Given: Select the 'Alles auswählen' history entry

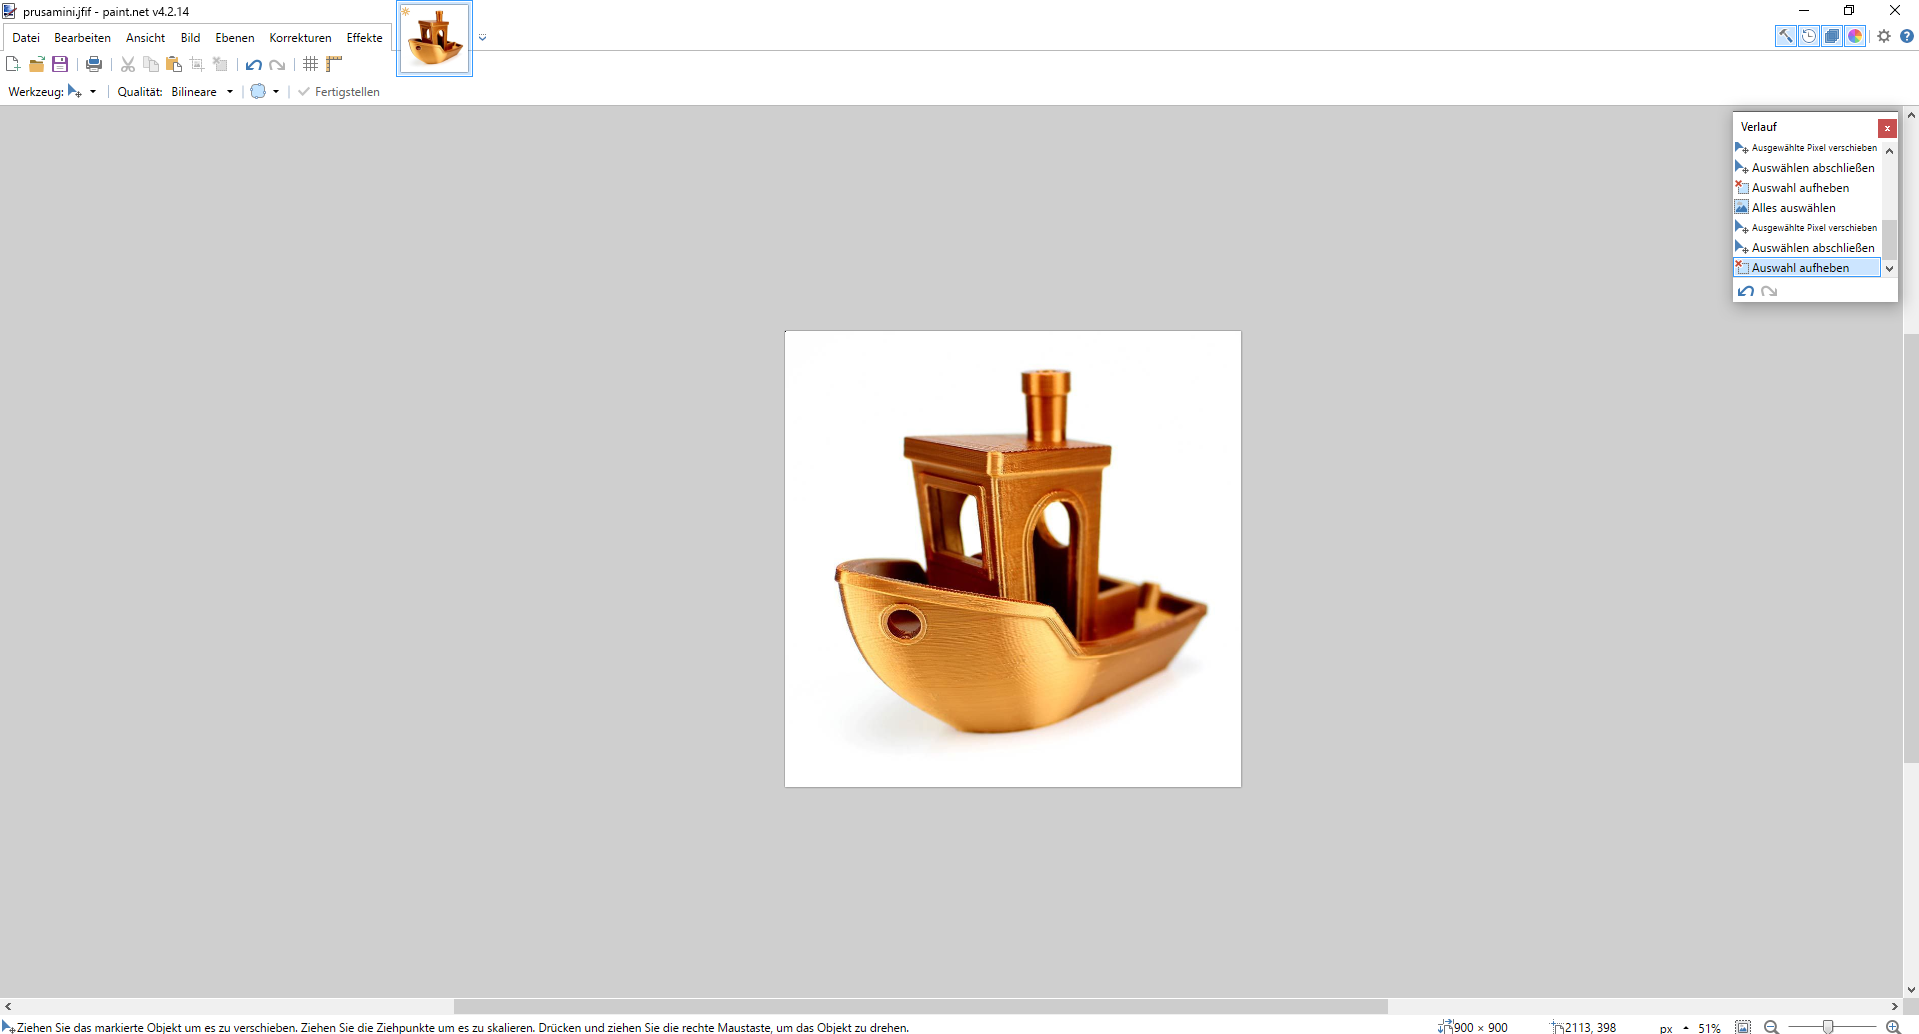Looking at the screenshot, I should click(1807, 208).
